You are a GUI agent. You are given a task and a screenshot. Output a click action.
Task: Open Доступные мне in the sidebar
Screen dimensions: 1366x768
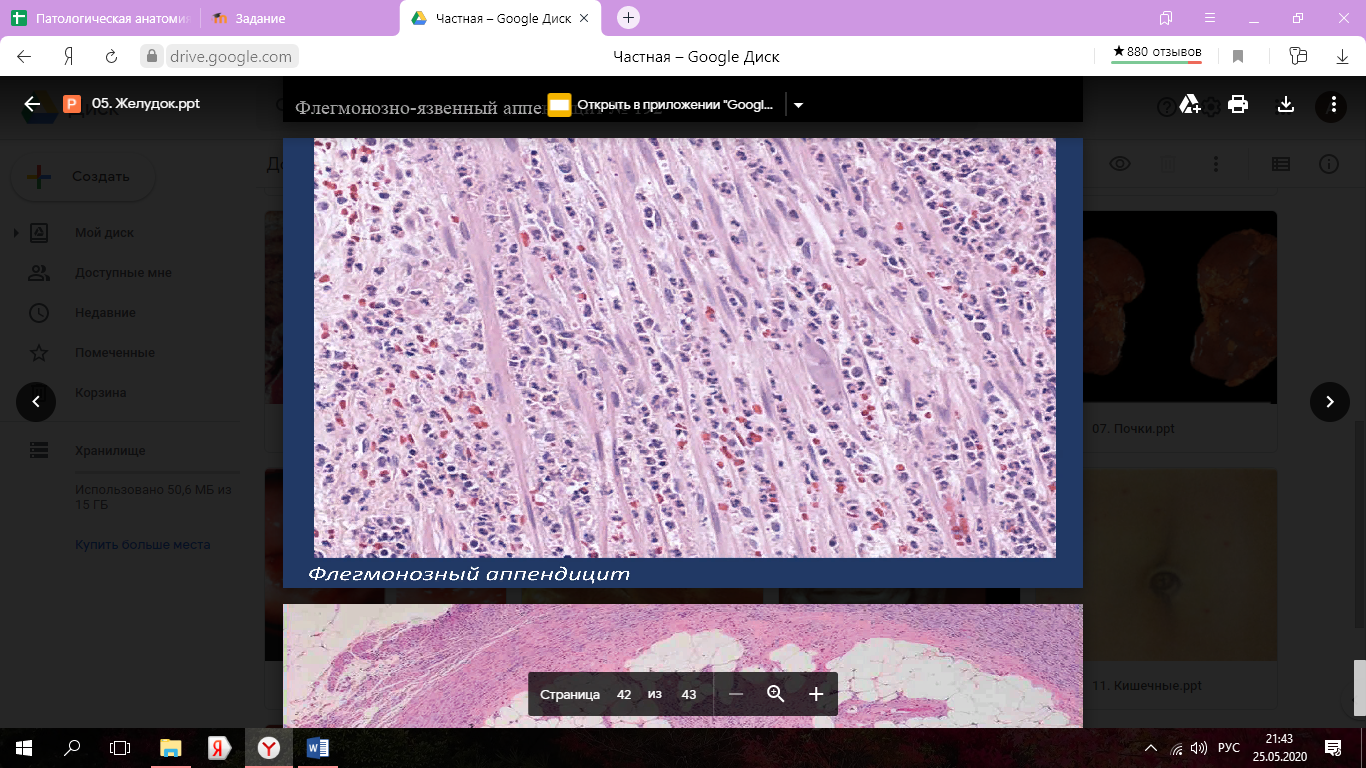(123, 273)
